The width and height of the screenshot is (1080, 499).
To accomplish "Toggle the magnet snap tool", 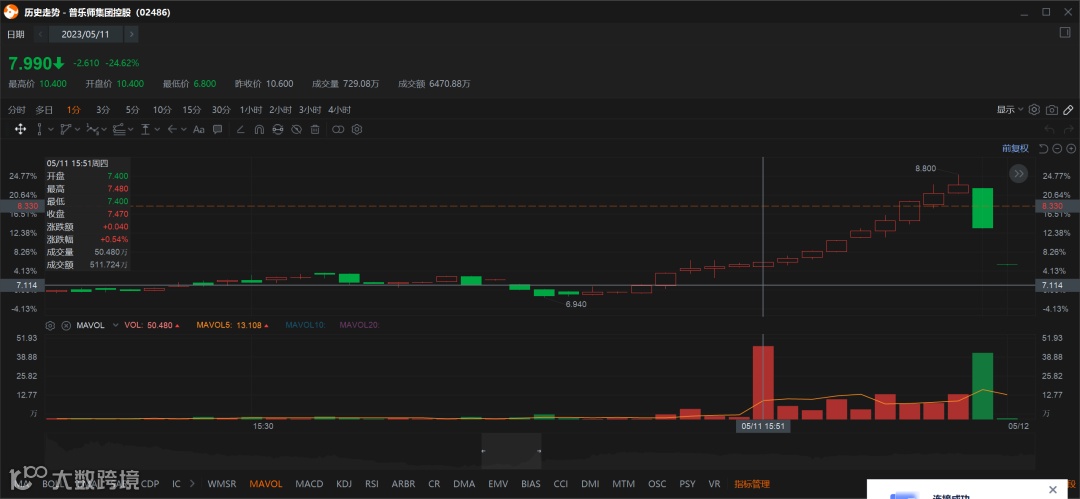I will coord(259,129).
